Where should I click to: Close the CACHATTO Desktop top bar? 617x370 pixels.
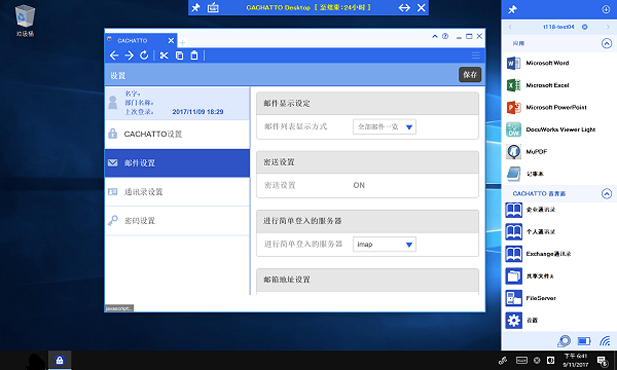pyautogui.click(x=421, y=7)
